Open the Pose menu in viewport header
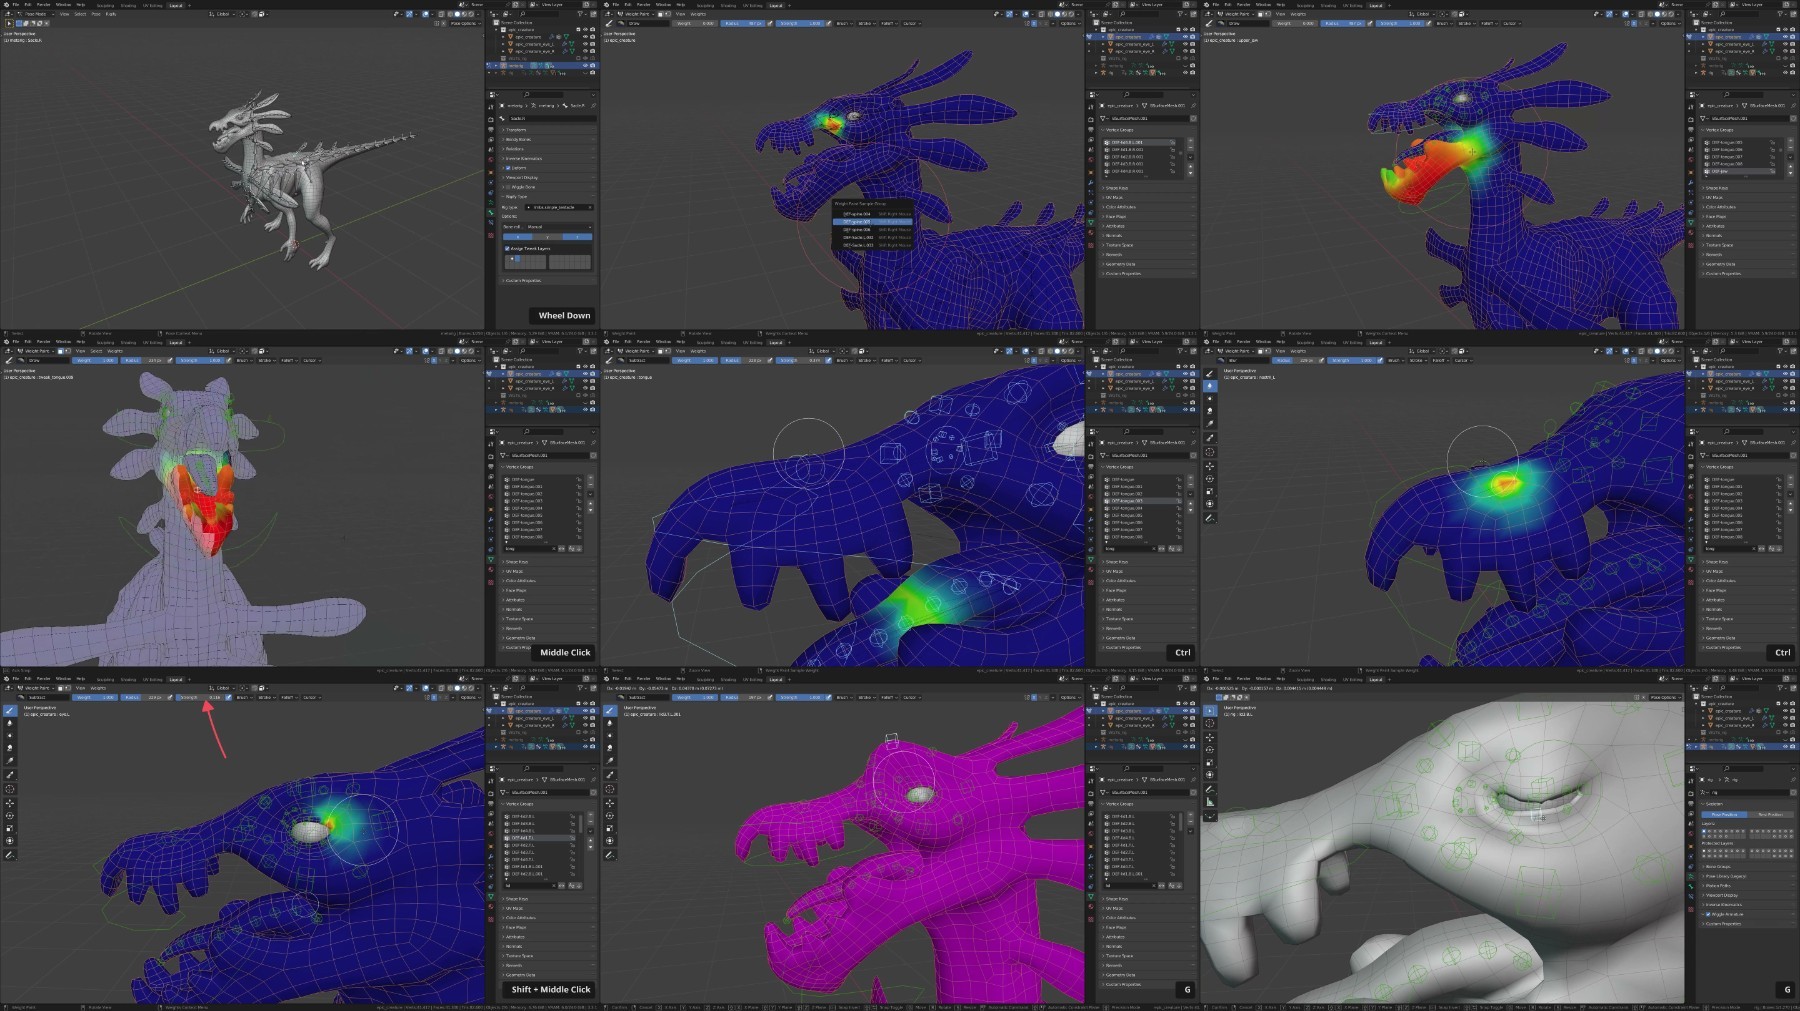This screenshot has width=1800, height=1011. pos(96,14)
